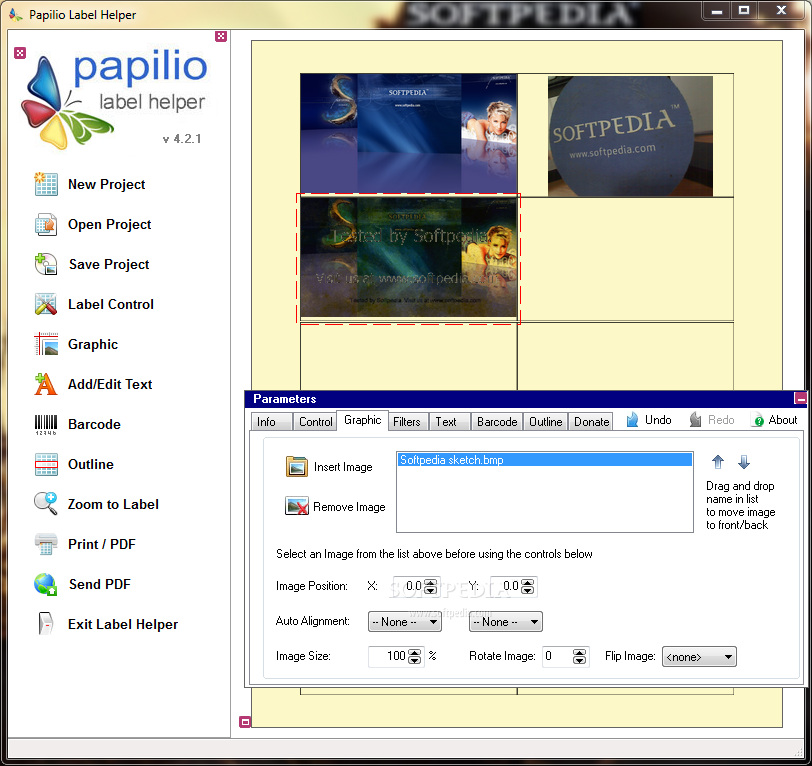This screenshot has width=812, height=766.
Task: Select the top-left label with blue Softpedia image
Action: click(409, 134)
